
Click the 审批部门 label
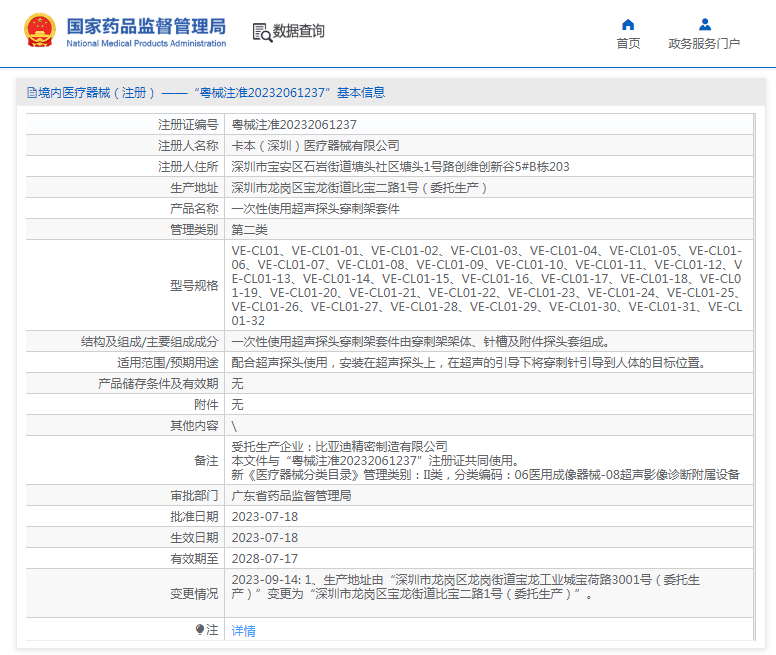point(194,495)
